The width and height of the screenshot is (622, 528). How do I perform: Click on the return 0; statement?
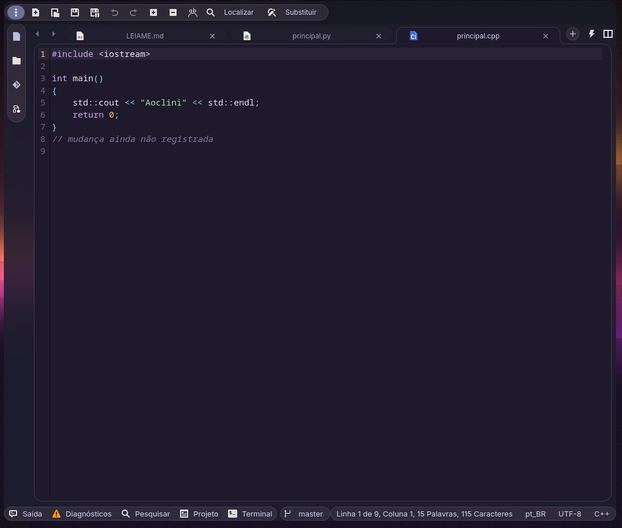click(x=95, y=115)
